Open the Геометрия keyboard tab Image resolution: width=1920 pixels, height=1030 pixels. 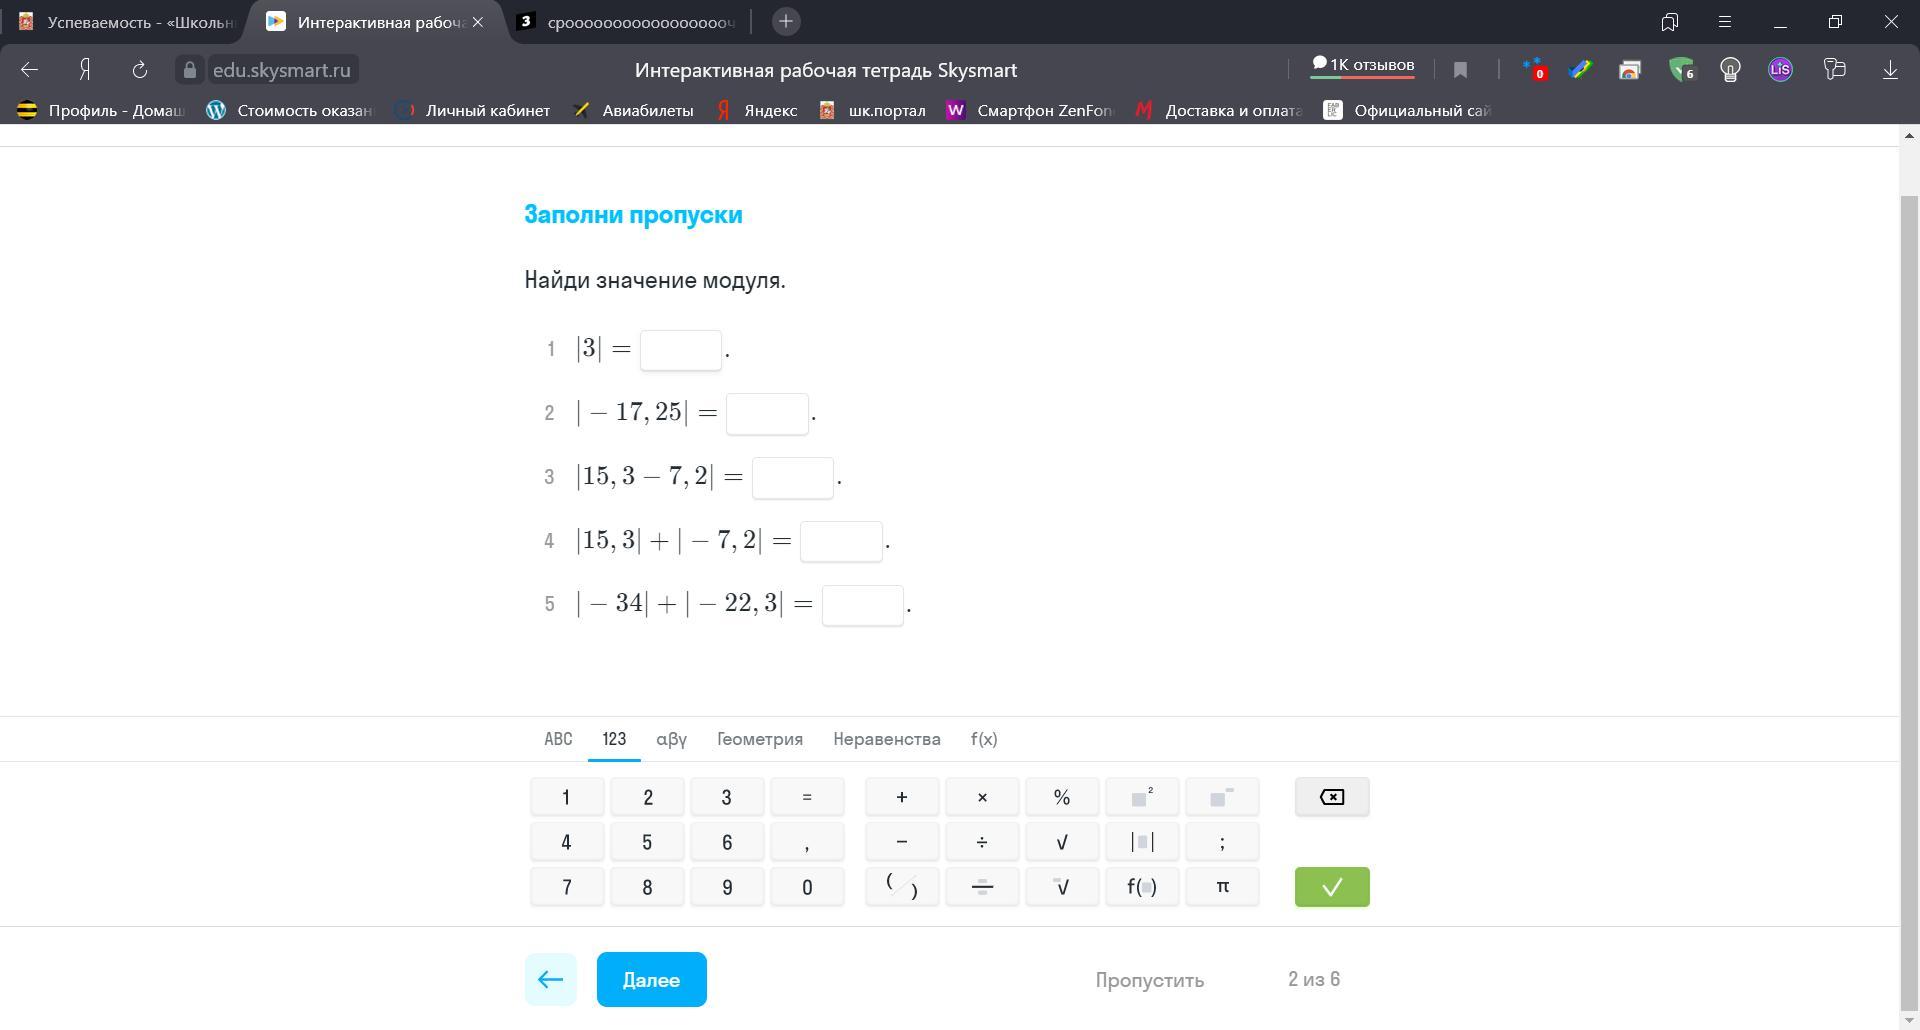pyautogui.click(x=760, y=739)
